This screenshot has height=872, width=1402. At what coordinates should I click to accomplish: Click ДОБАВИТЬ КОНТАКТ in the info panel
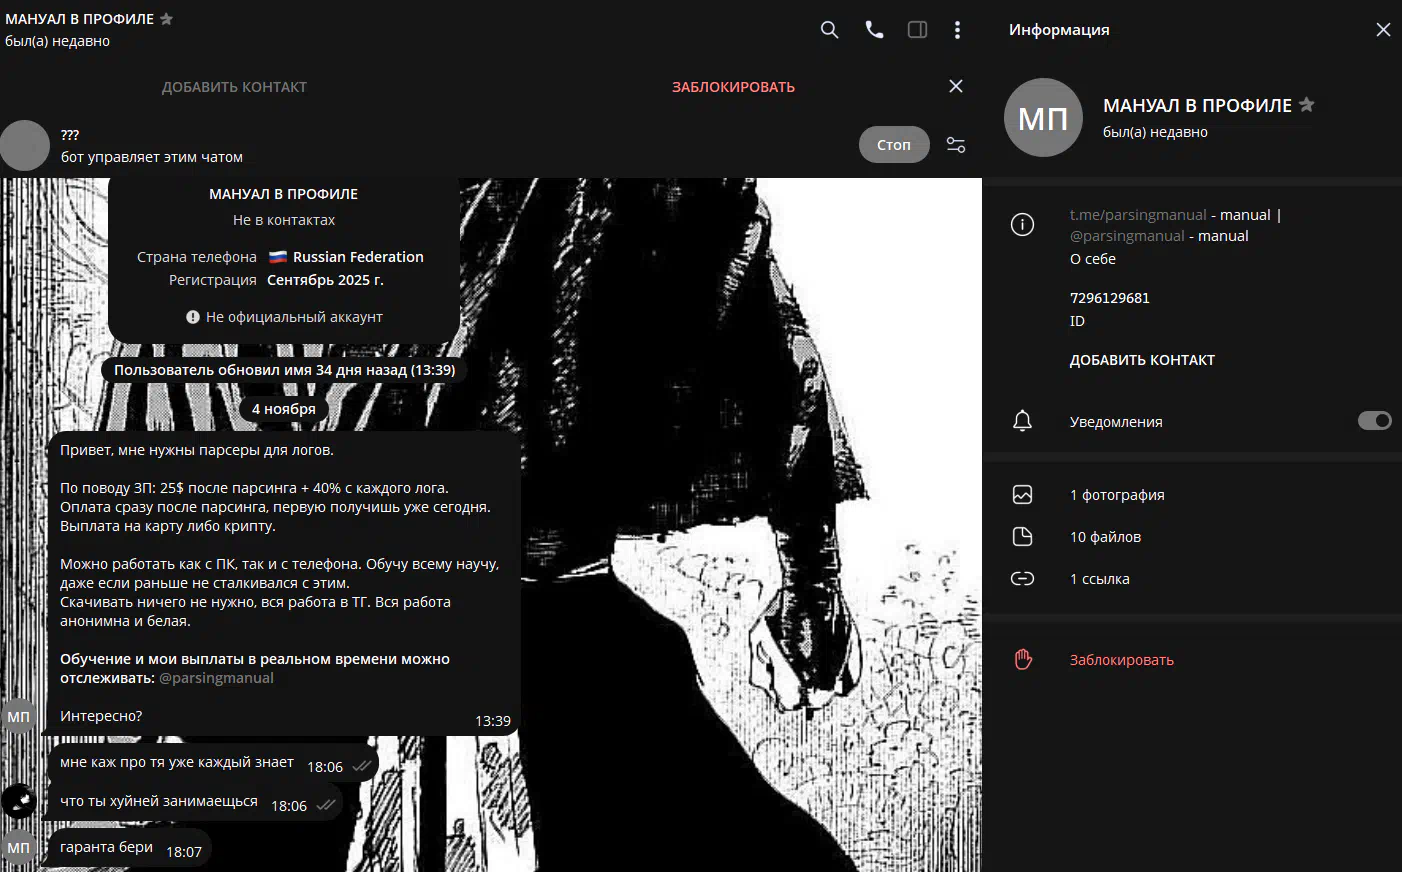[x=1142, y=360]
